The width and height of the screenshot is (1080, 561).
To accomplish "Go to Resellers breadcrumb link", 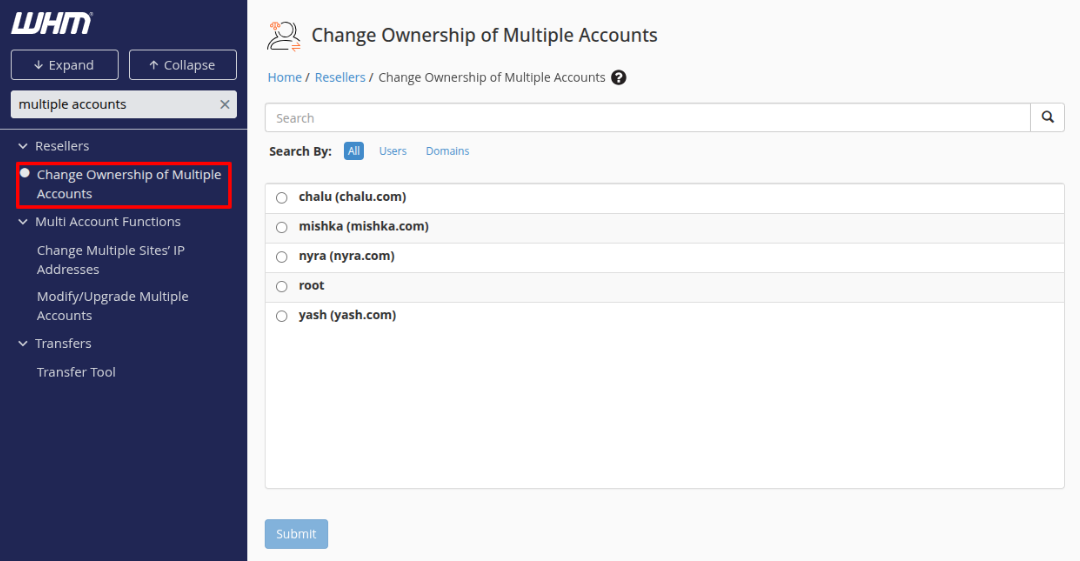I will (x=340, y=77).
